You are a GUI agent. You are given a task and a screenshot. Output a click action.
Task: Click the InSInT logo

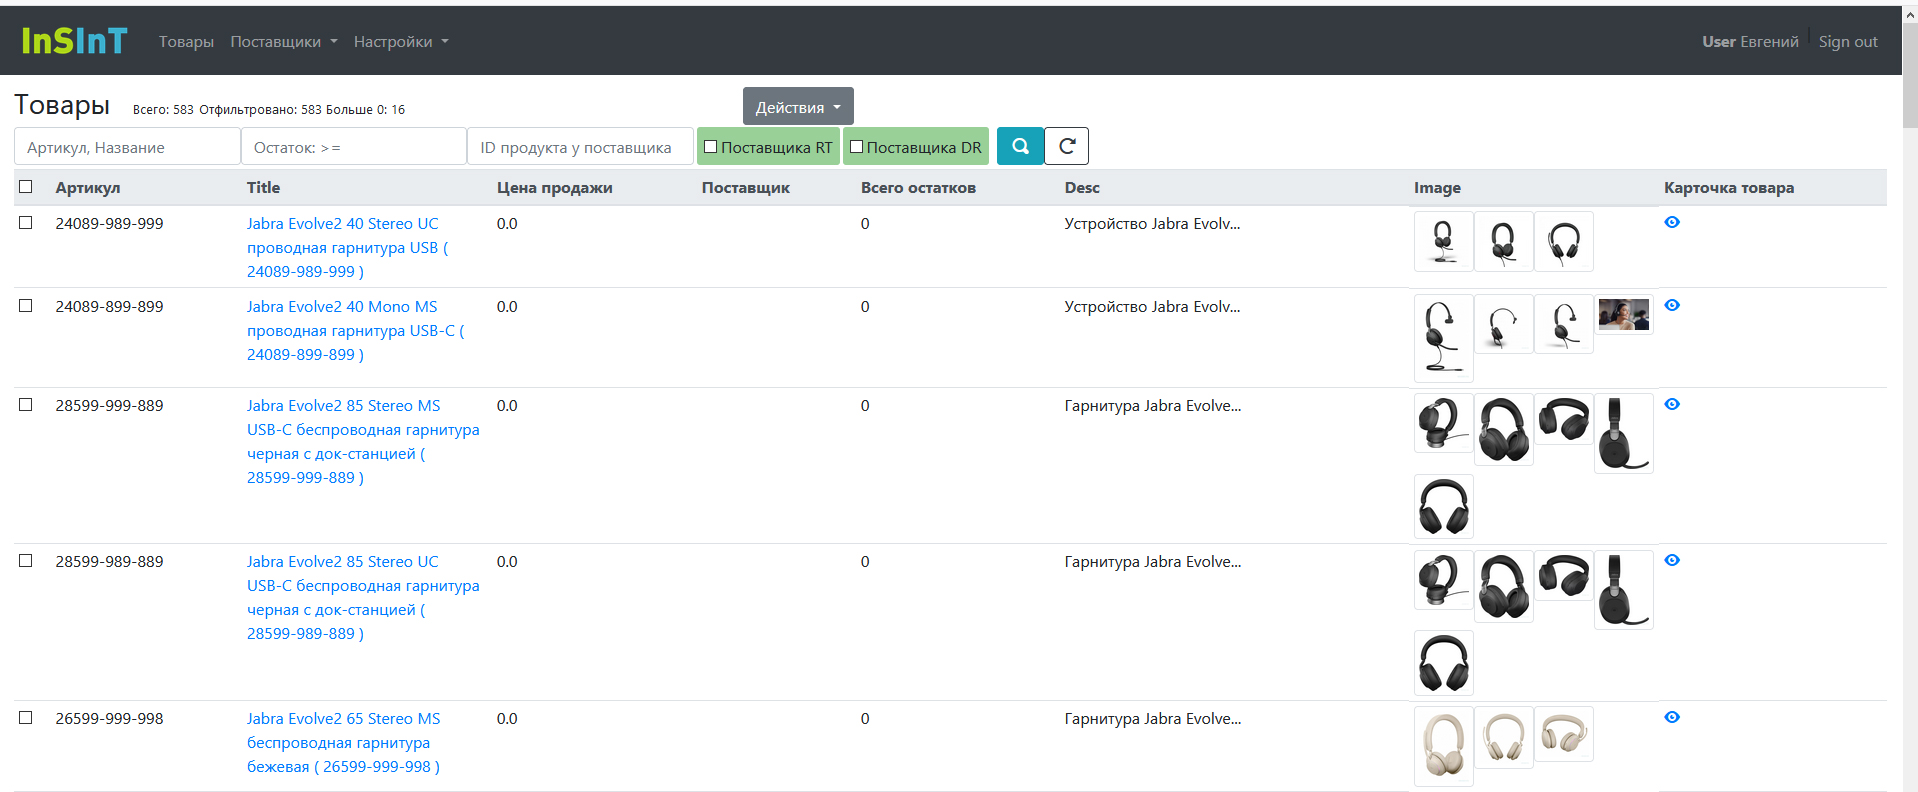[x=74, y=41]
